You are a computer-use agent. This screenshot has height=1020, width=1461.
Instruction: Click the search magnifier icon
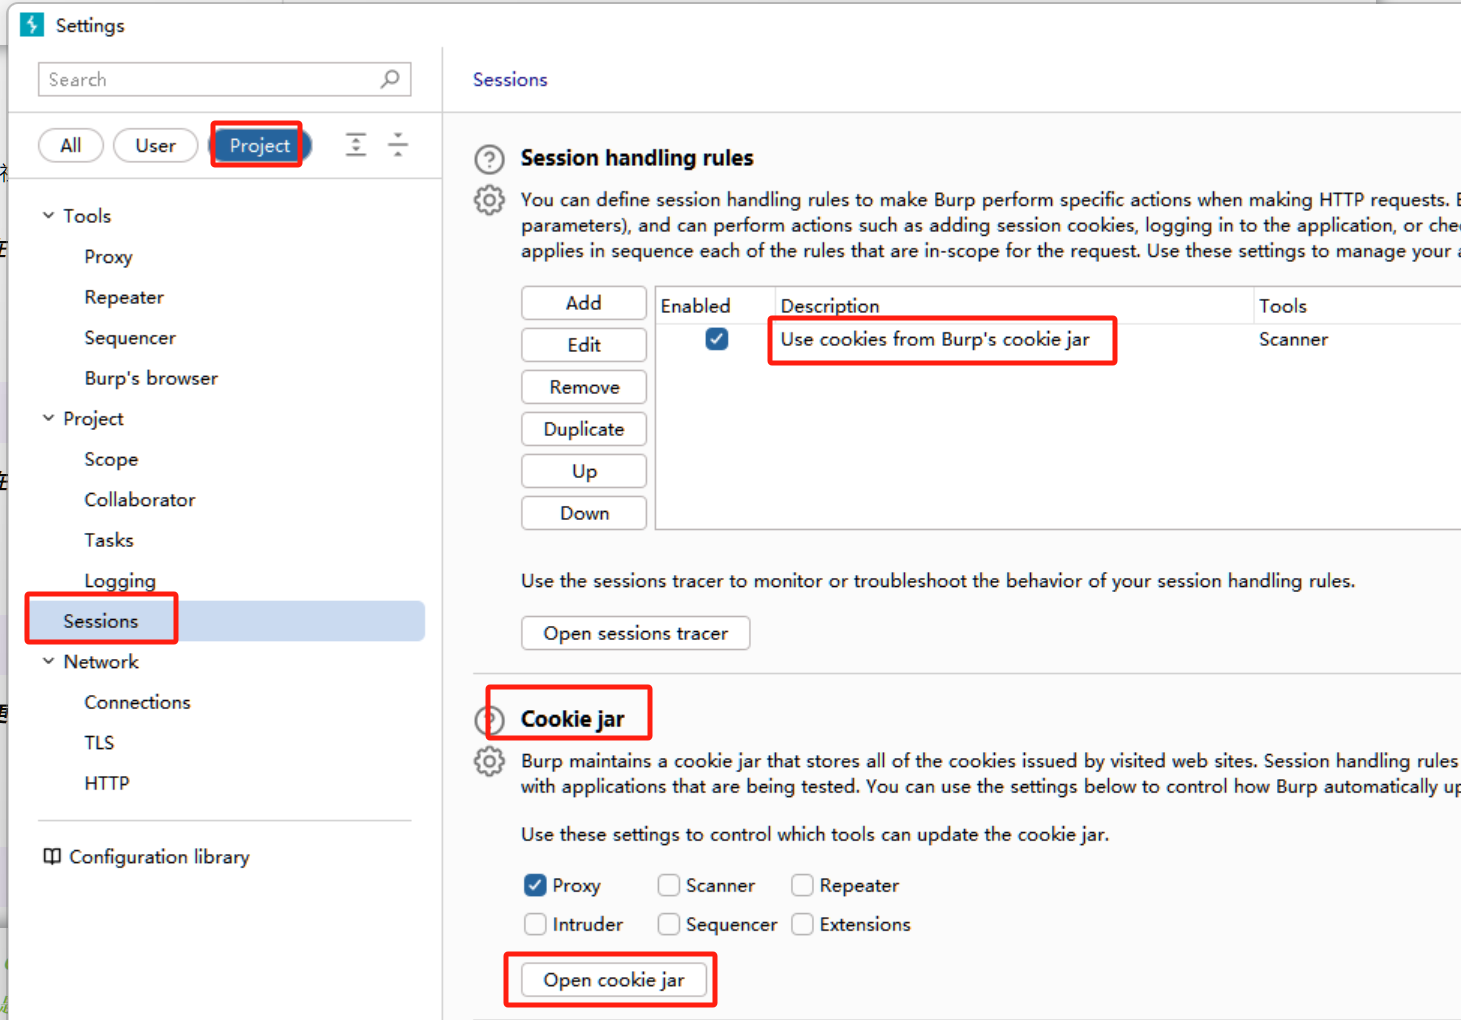(390, 79)
